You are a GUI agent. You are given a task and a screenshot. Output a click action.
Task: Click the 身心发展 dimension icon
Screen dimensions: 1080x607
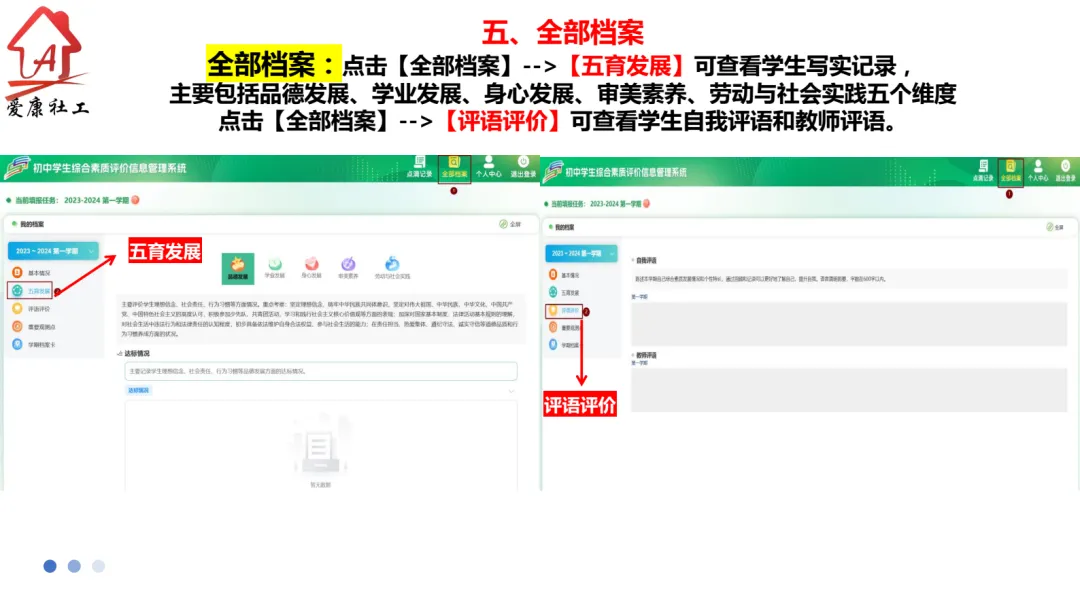click(x=310, y=265)
